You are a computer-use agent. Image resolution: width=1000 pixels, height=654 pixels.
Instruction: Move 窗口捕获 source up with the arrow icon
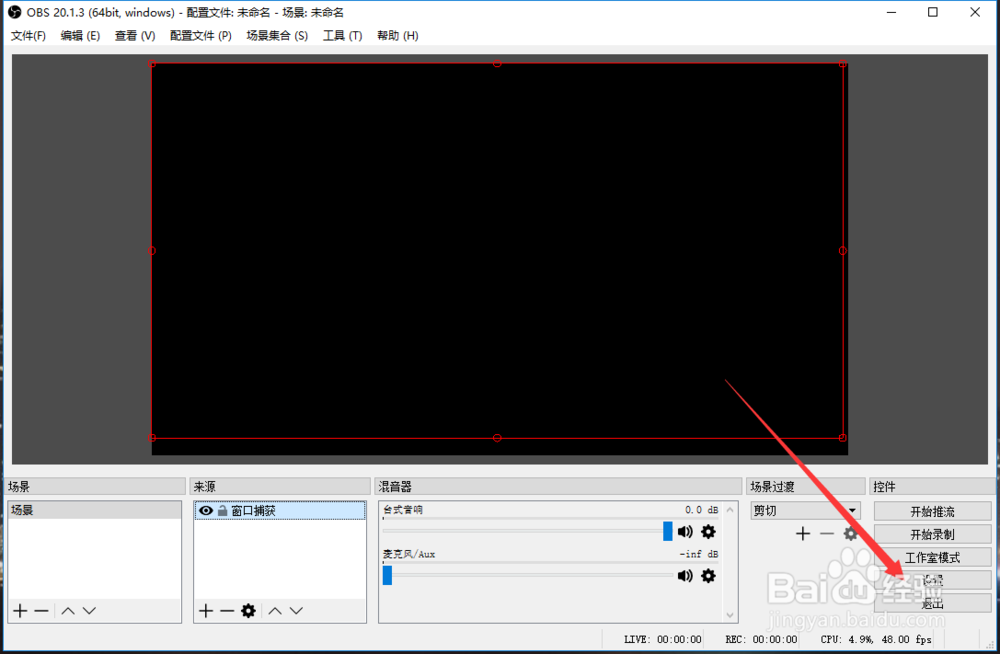(274, 610)
